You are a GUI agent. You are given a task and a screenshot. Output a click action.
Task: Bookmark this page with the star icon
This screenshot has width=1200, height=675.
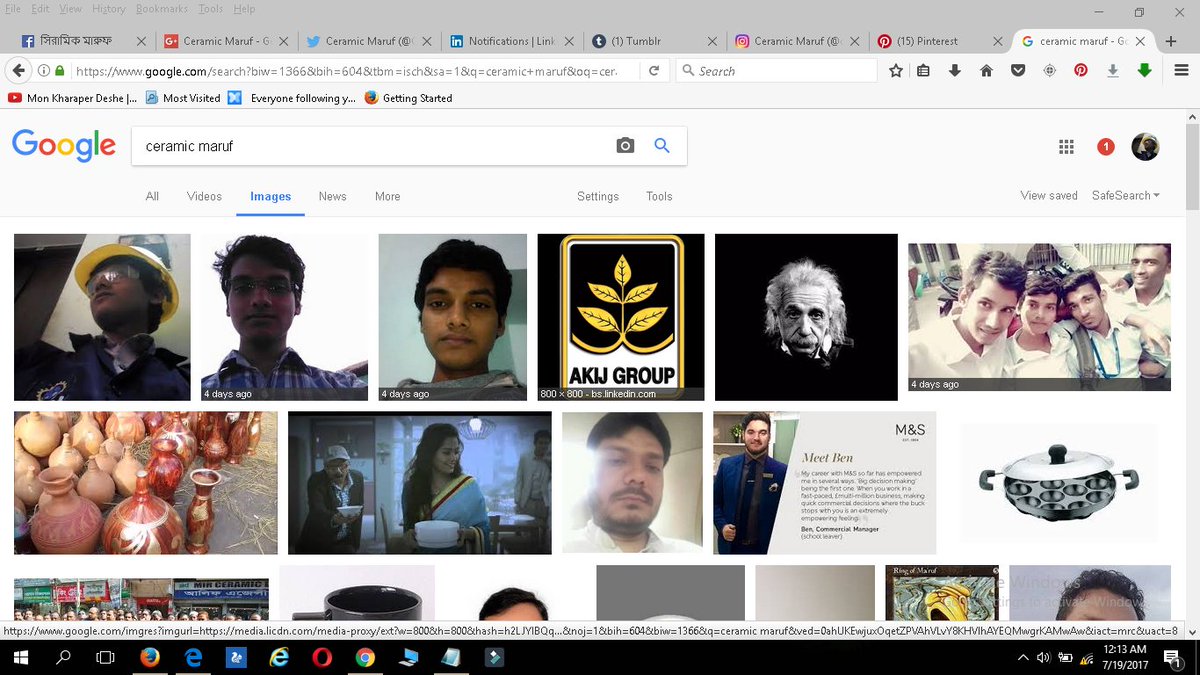[x=896, y=70]
